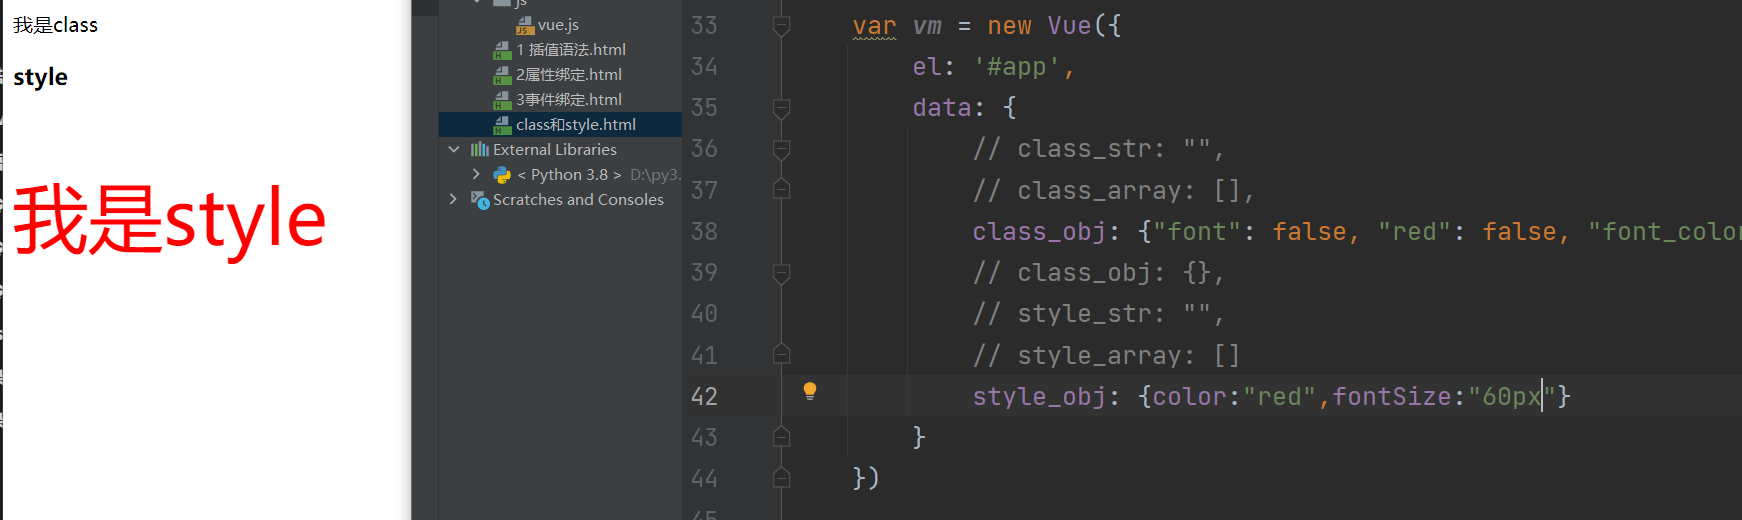
Task: Click HTML icon beside class和style.html
Action: pos(502,125)
